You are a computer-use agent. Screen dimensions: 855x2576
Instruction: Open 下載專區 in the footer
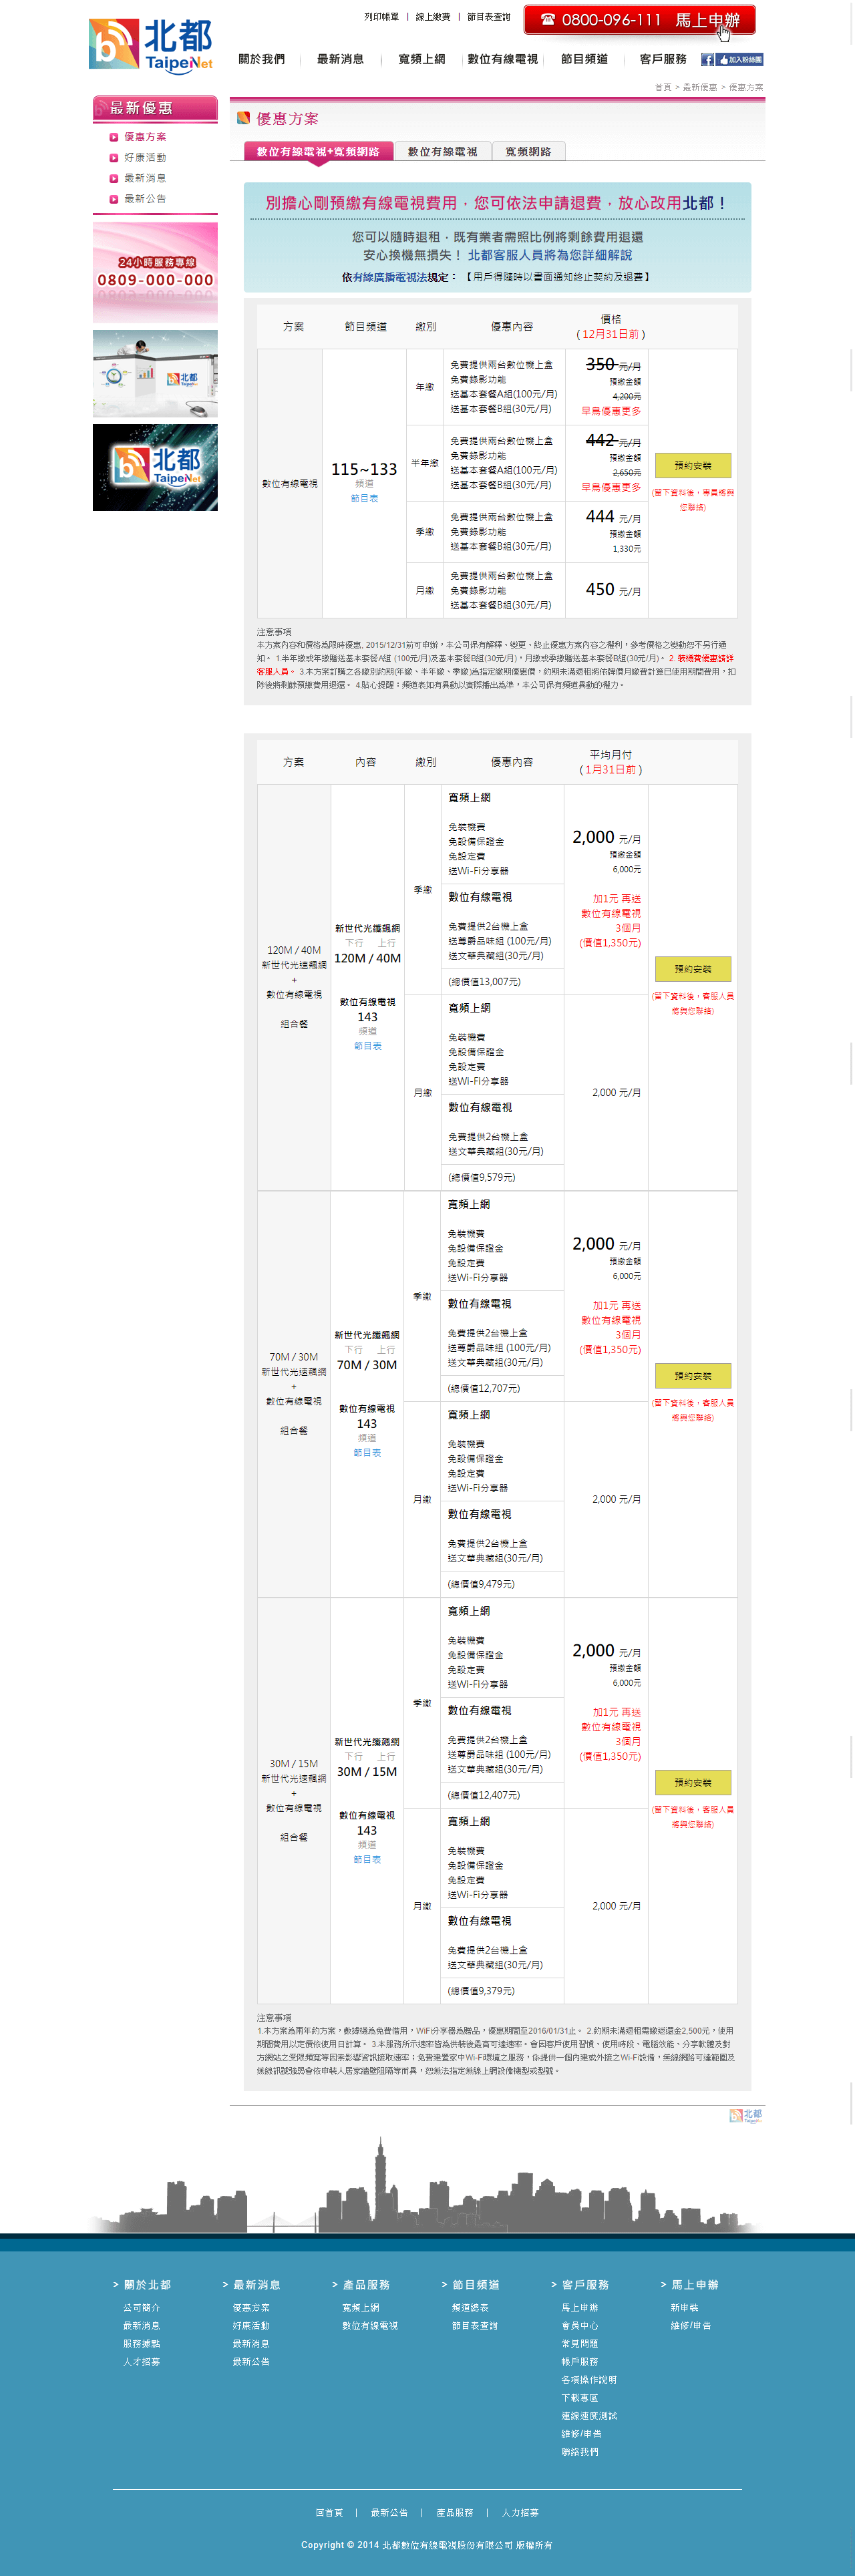[580, 2398]
